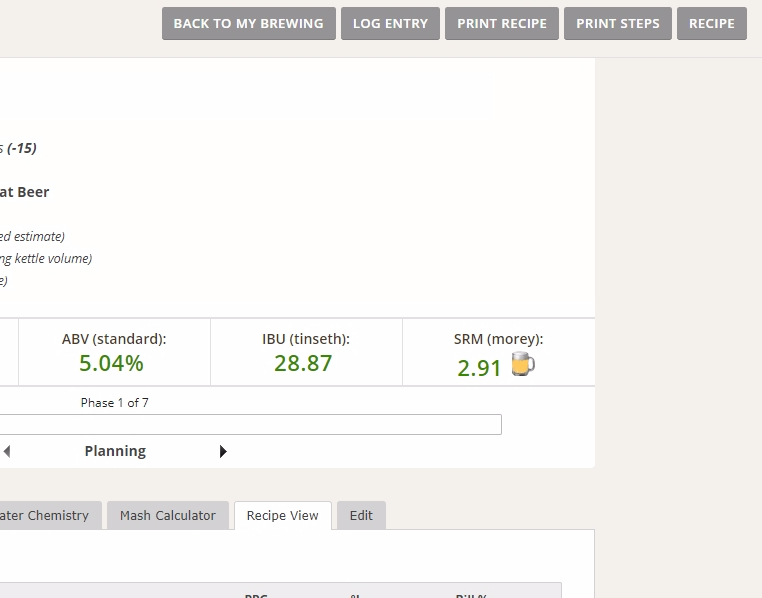
Task: Switch to the Edit tab
Action: click(x=361, y=515)
